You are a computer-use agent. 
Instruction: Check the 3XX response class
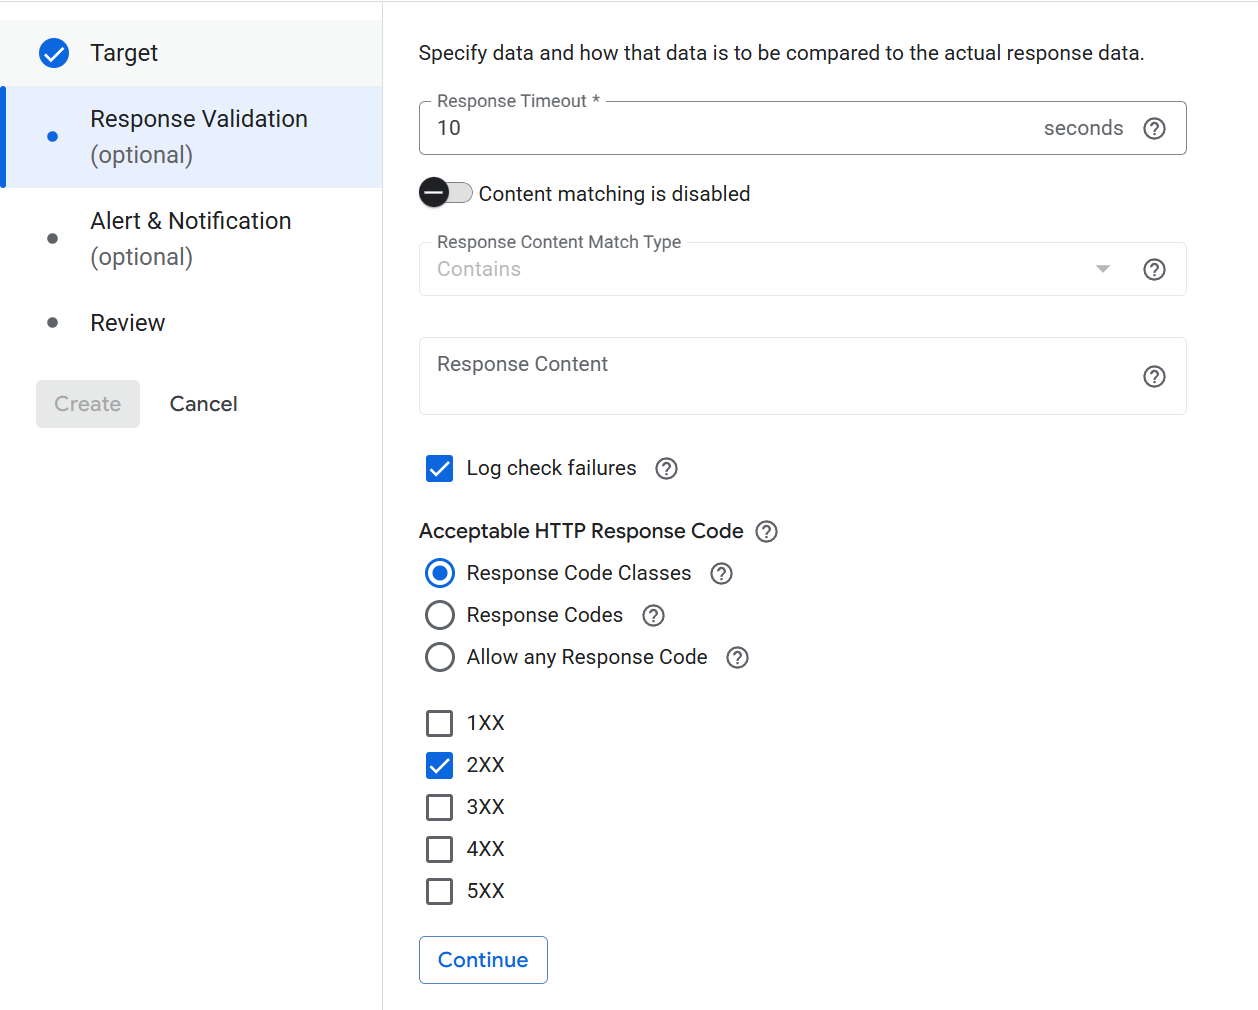coord(439,807)
